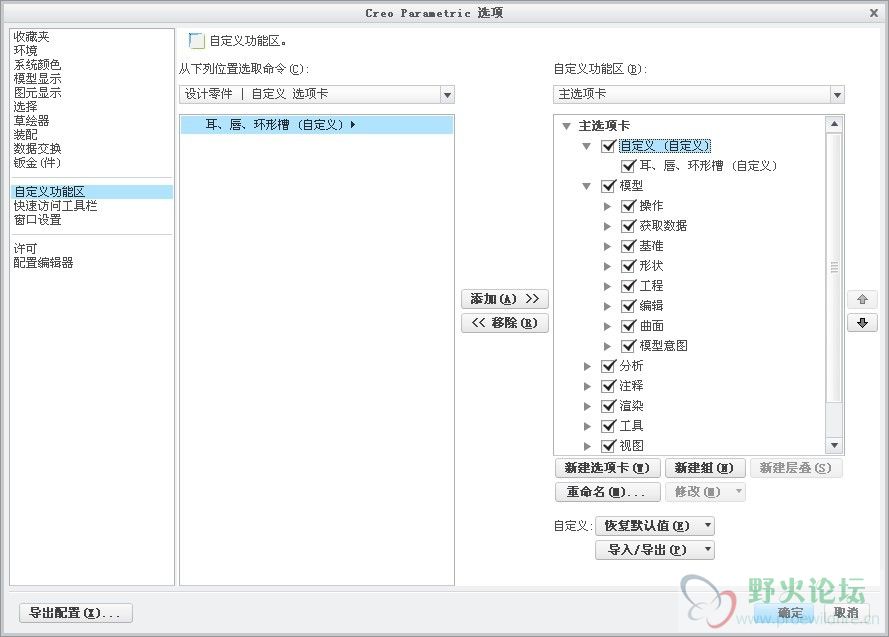Select 数据交换 in the category list
This screenshot has width=889, height=637.
tap(37, 148)
